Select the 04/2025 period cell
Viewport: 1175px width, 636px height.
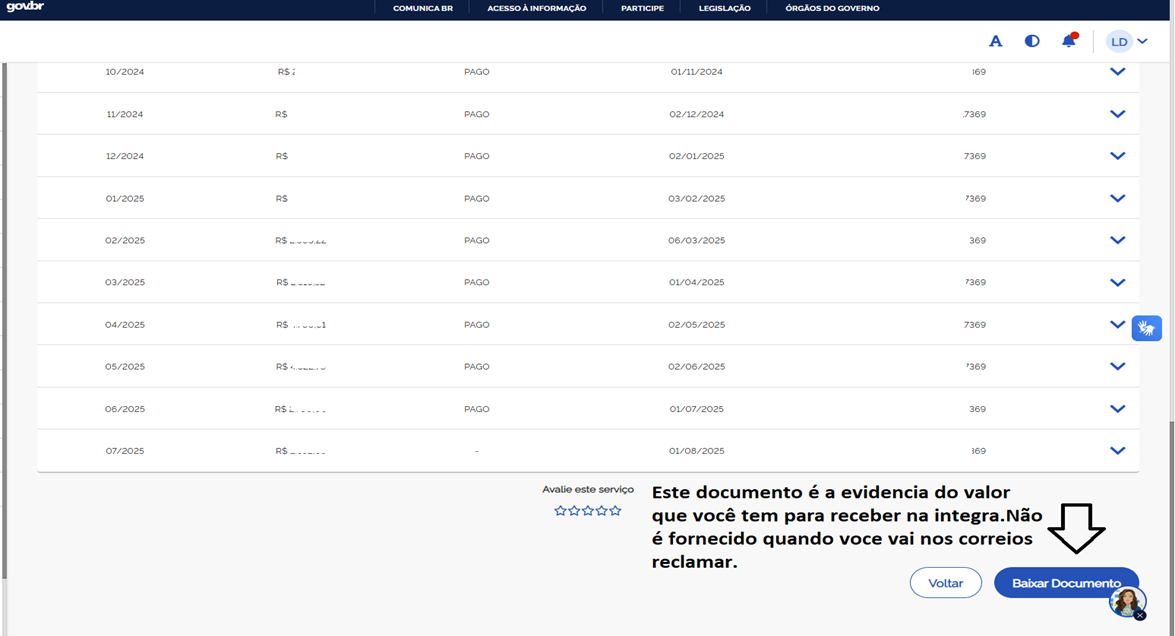pos(124,324)
